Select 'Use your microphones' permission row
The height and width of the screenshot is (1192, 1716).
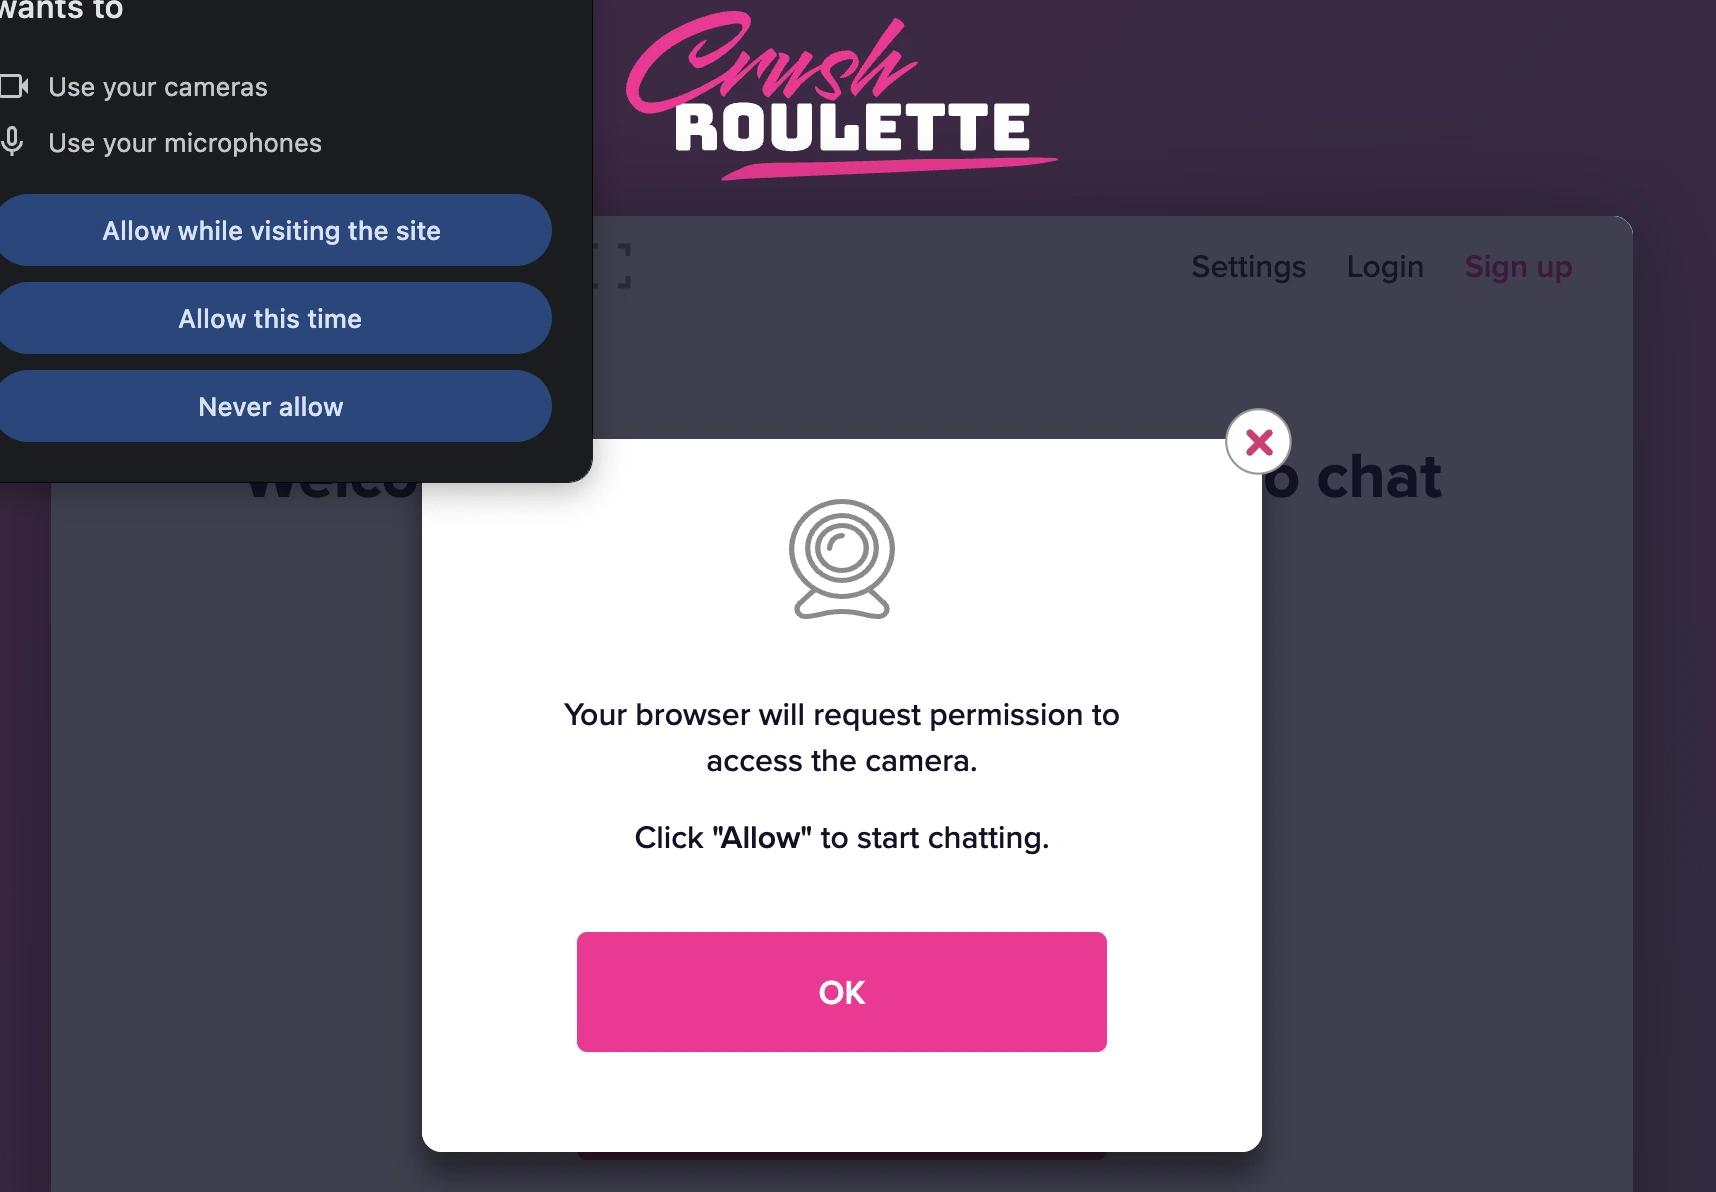184,142
